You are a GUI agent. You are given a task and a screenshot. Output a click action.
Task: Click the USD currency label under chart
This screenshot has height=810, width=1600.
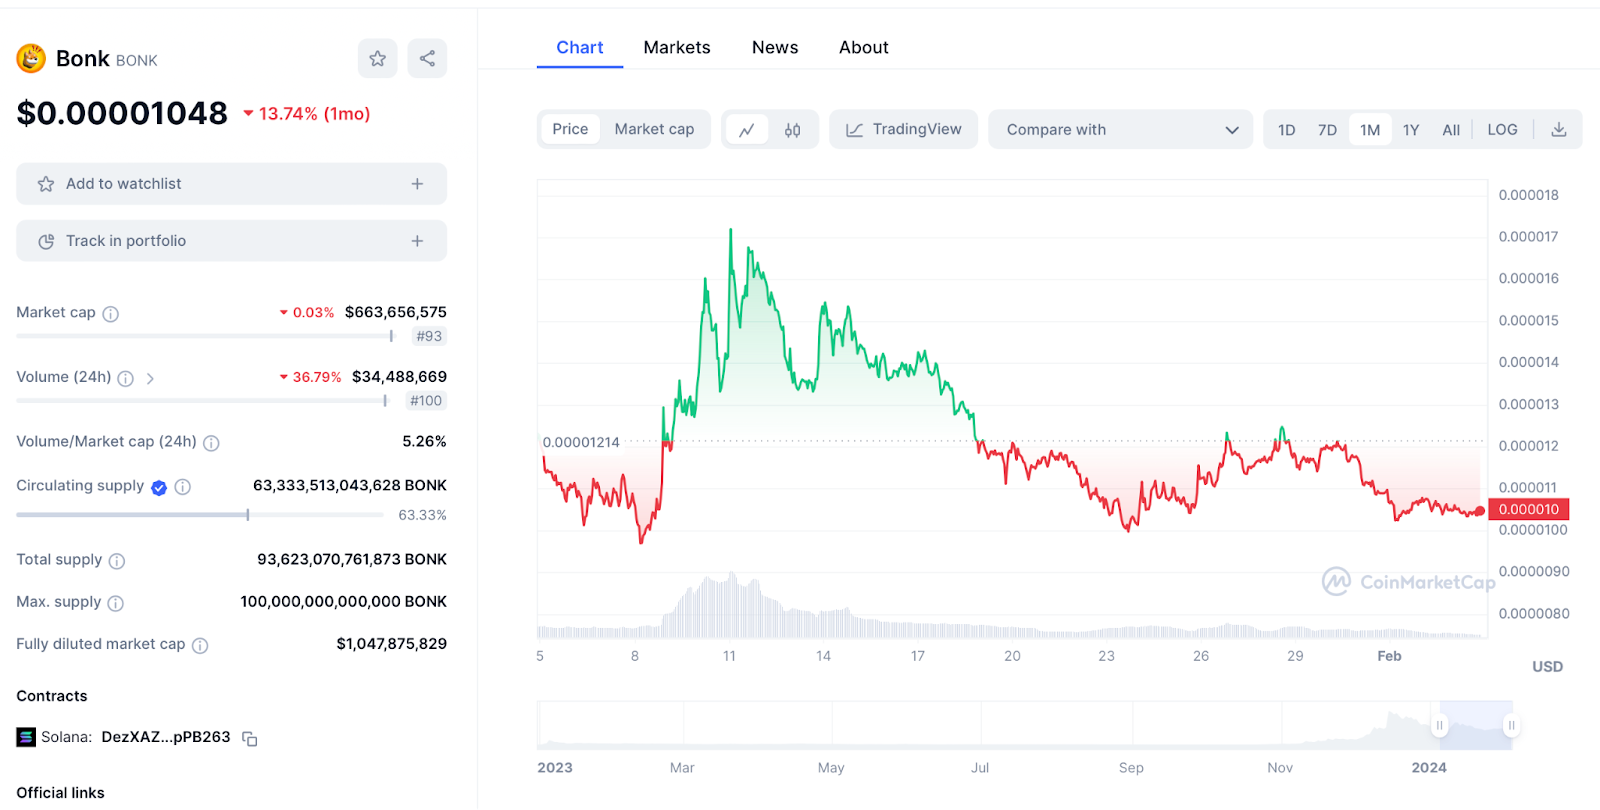coord(1547,667)
